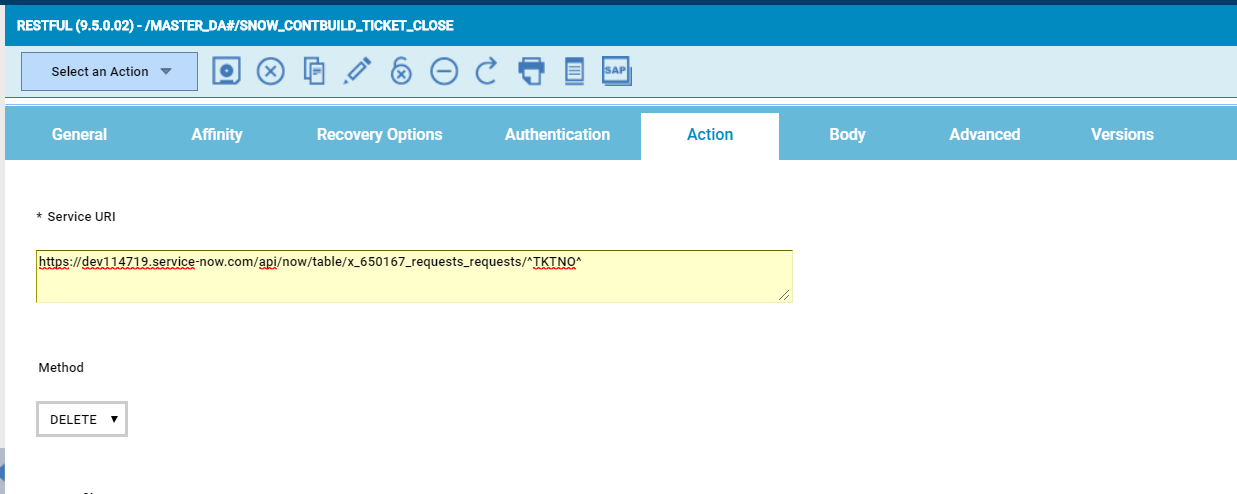Click the circled minus delete icon

[x=444, y=72]
